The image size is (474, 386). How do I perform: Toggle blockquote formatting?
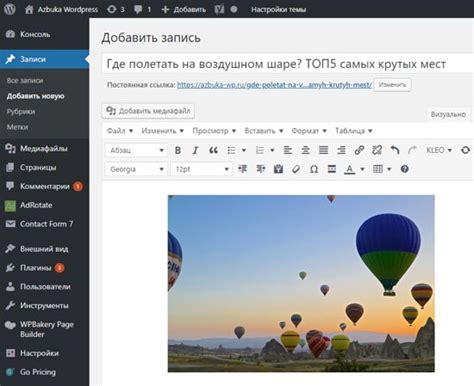(x=213, y=150)
